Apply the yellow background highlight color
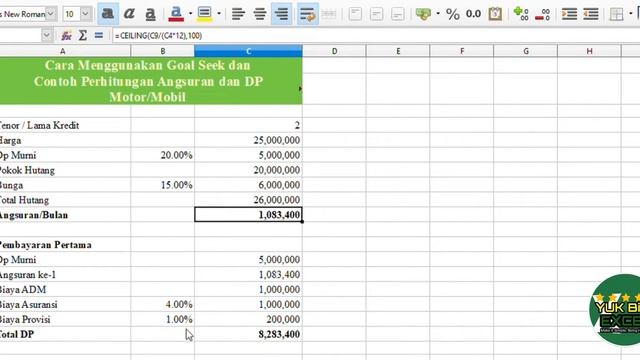640x360 pixels. tap(204, 14)
